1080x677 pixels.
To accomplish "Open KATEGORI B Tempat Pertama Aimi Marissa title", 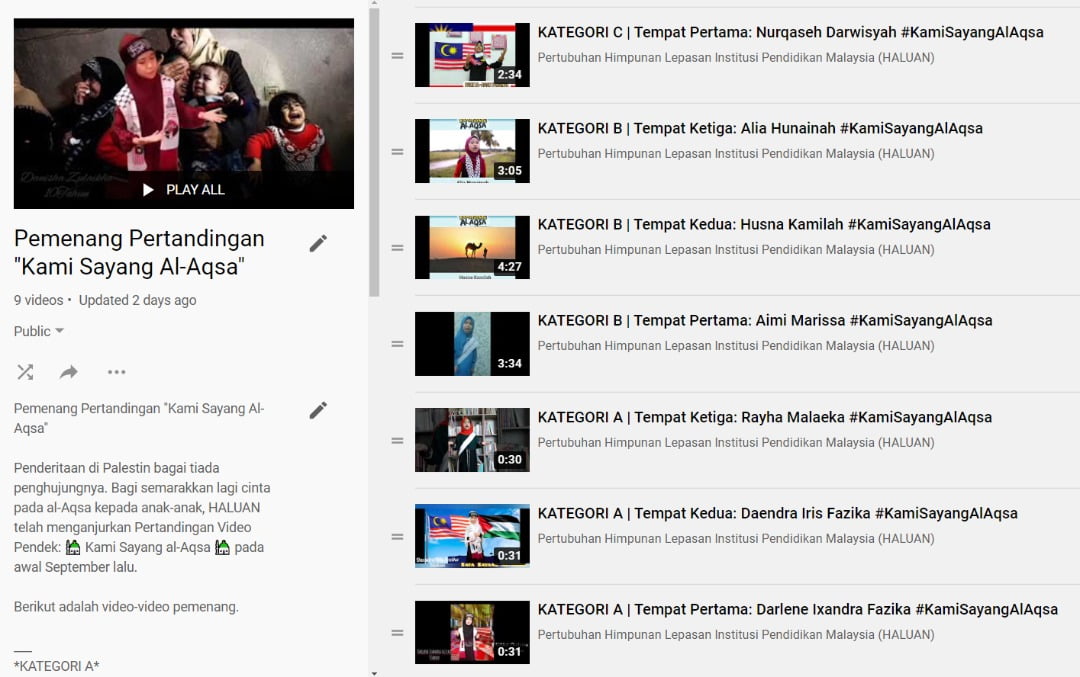I will click(x=765, y=320).
